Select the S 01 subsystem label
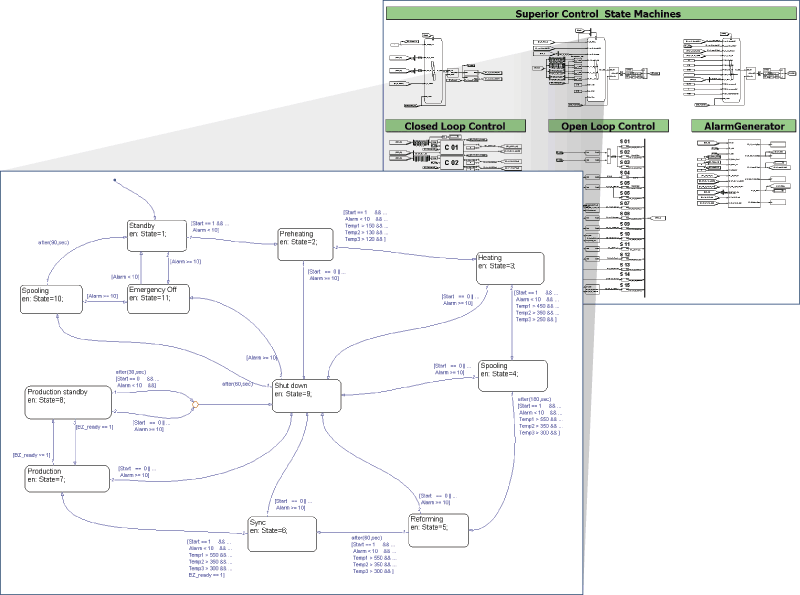Screen dimensions: 800x595 tap(625, 141)
